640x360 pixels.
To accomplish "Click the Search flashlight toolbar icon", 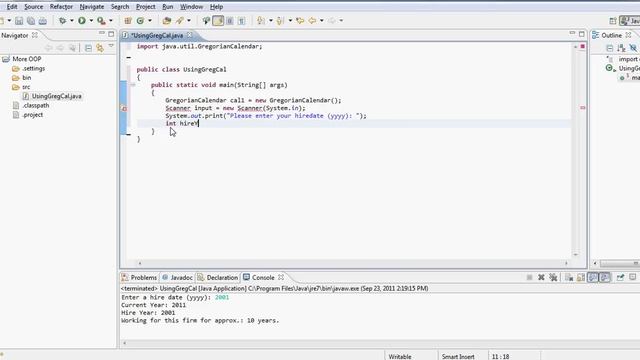I will [180, 20].
